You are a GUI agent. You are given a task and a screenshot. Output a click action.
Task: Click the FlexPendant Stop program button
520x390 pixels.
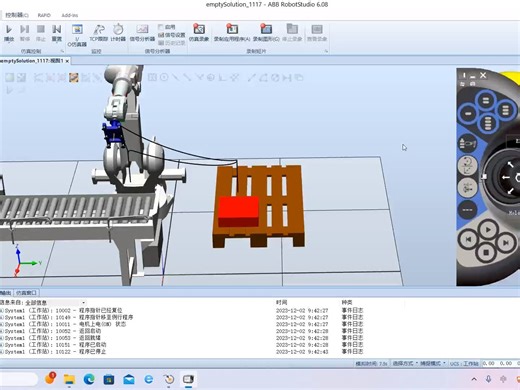(486, 253)
